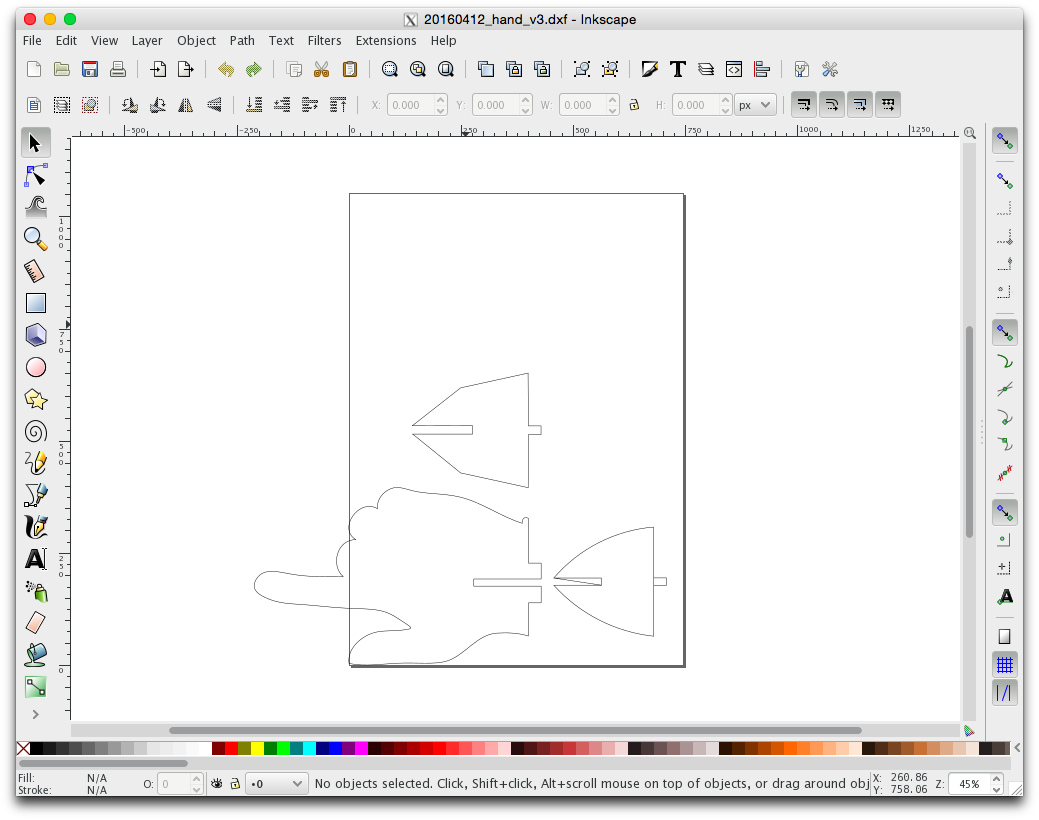Raise selection to top icon

(338, 105)
